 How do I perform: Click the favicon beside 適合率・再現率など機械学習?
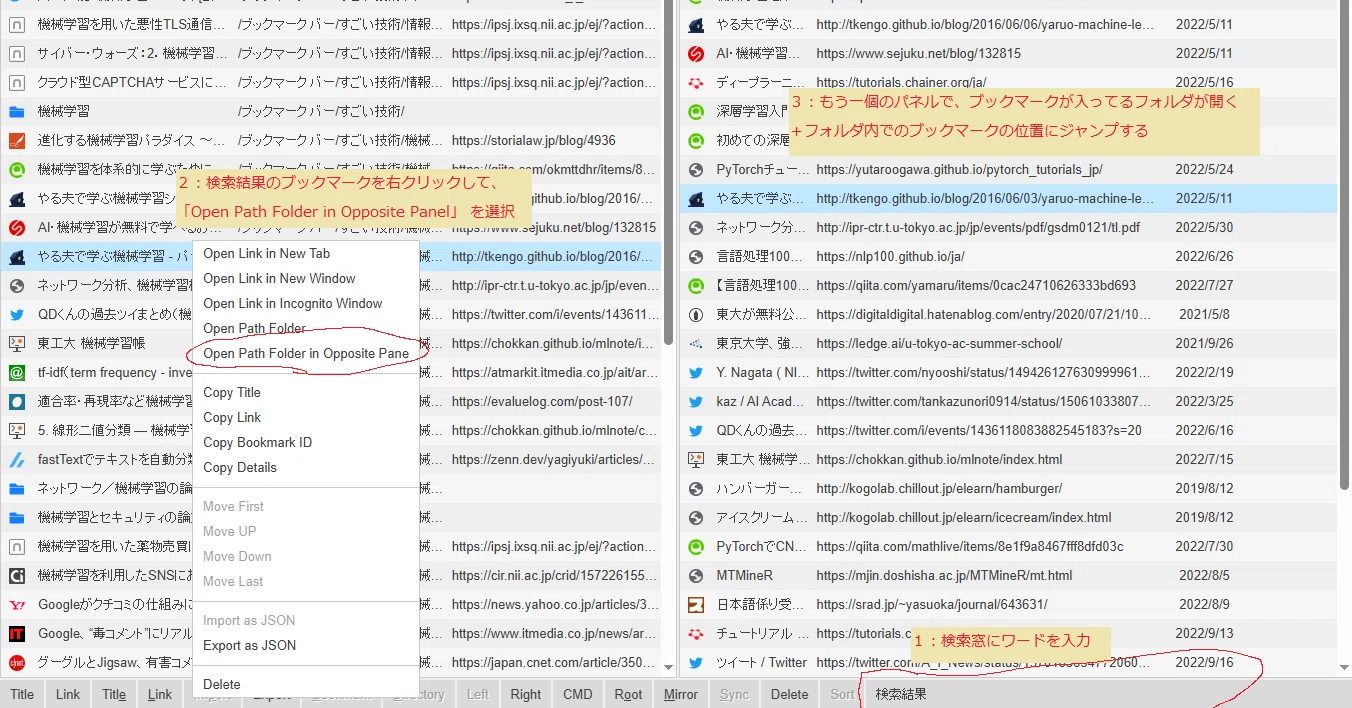16,401
